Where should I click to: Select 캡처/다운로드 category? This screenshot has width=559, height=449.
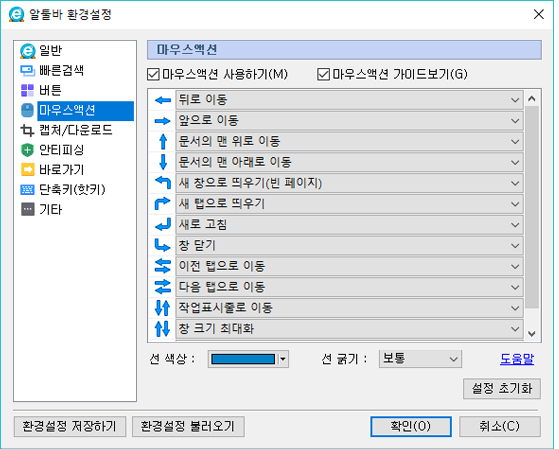[76, 131]
